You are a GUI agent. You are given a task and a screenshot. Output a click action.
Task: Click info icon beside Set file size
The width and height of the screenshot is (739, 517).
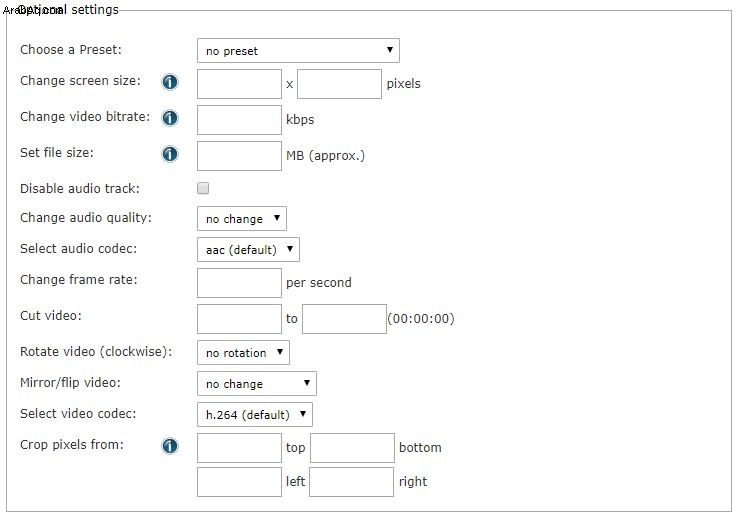[x=170, y=154]
